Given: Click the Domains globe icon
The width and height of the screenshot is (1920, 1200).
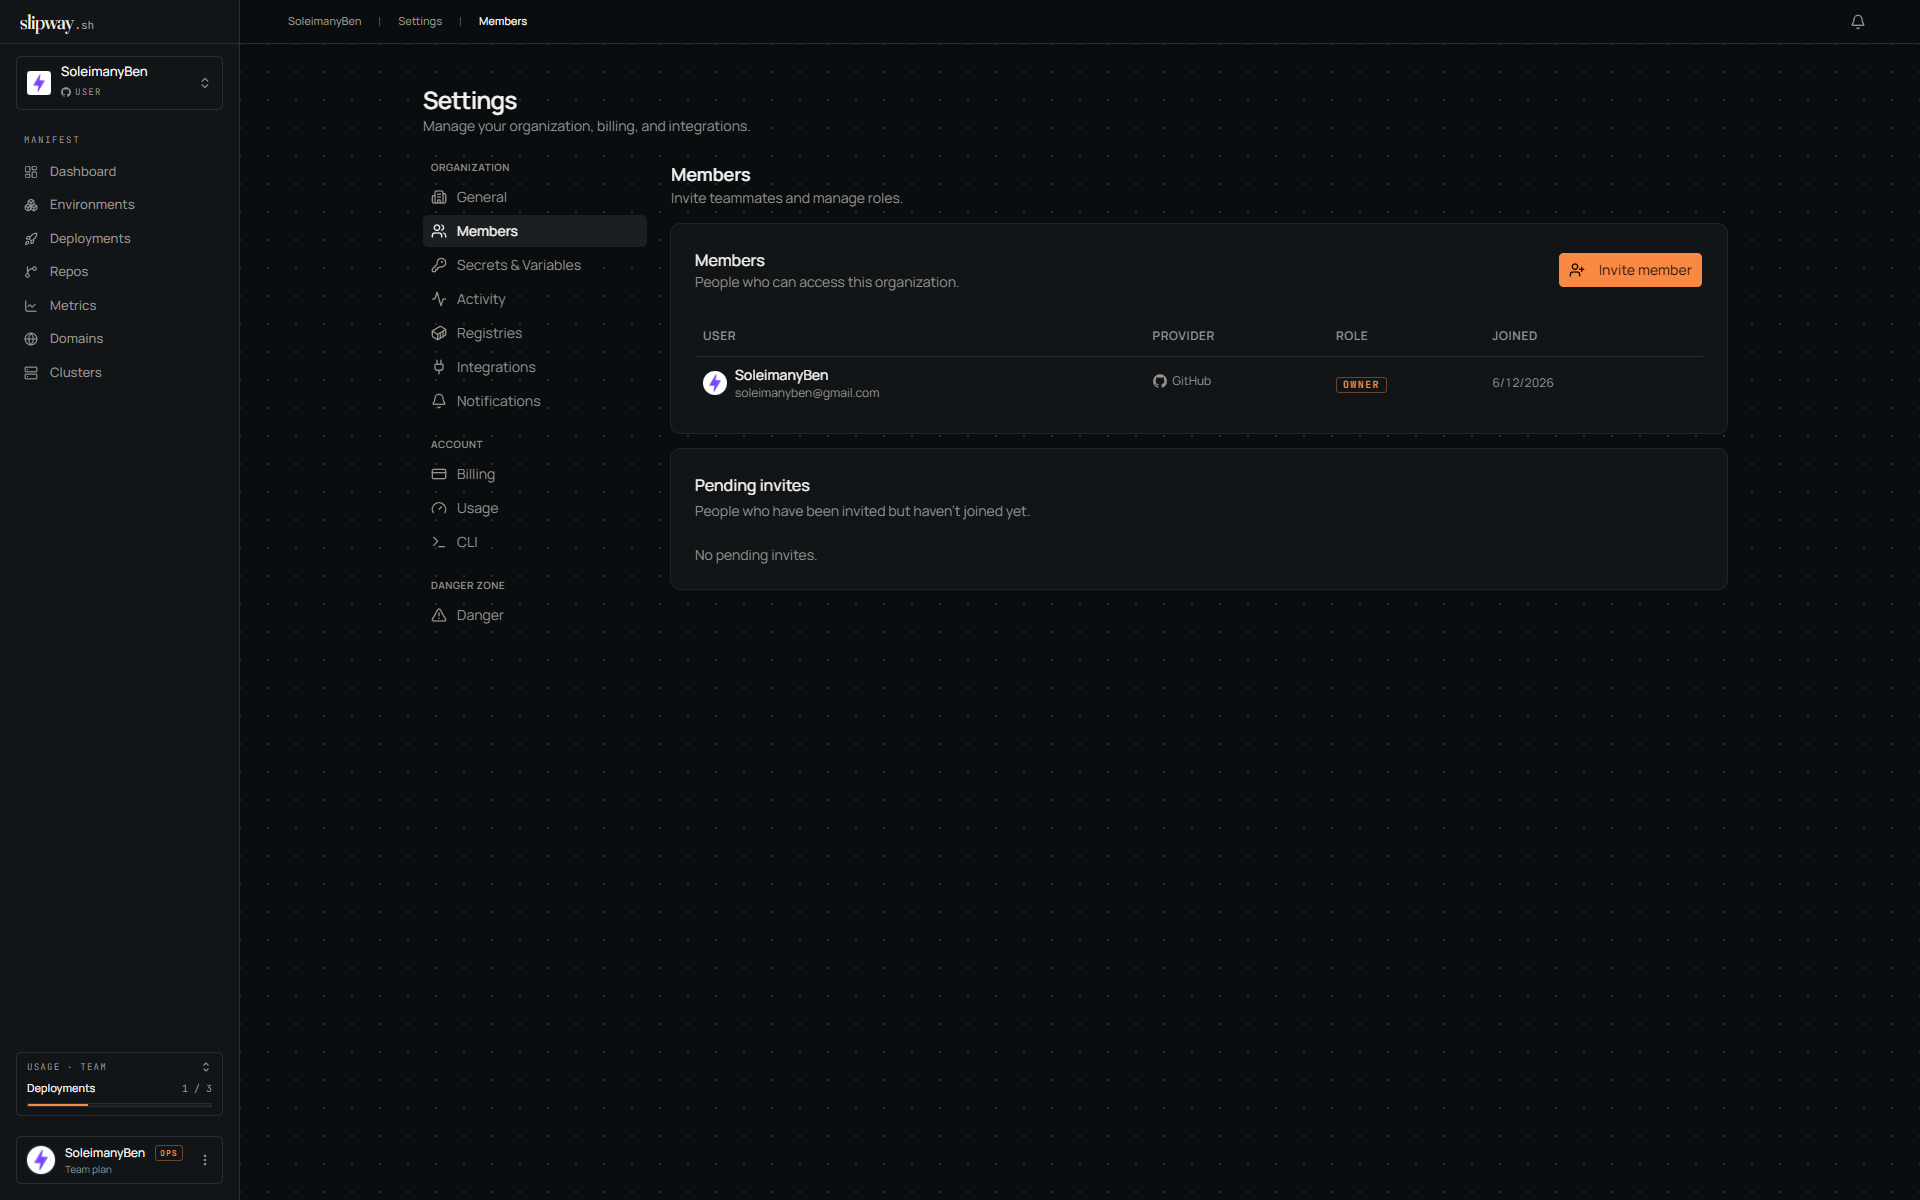Looking at the screenshot, I should coord(31,339).
